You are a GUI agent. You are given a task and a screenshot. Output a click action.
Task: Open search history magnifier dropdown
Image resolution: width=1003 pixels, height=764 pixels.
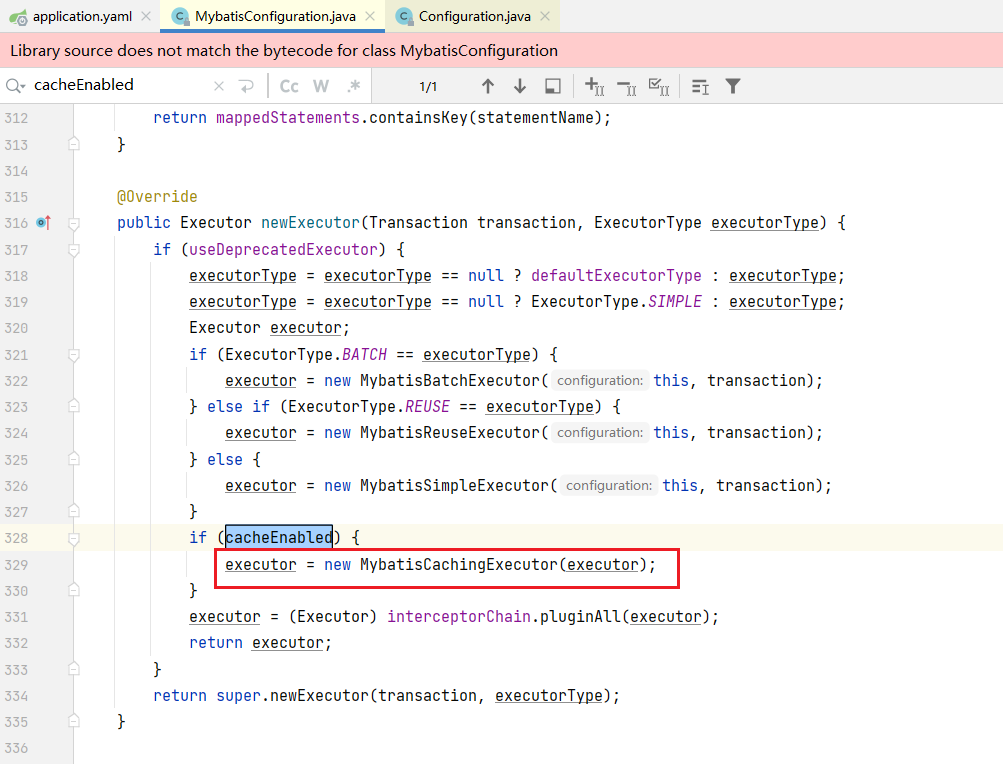pyautogui.click(x=16, y=86)
